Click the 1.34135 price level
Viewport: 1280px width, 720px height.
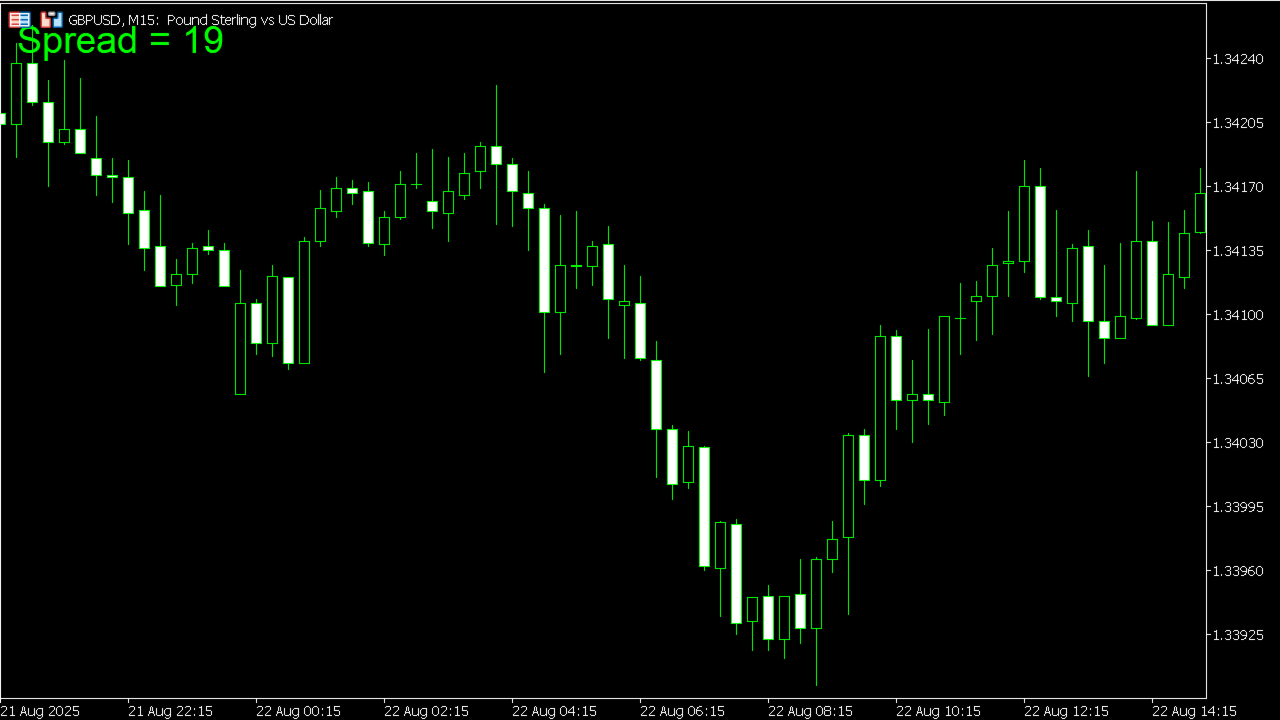pos(1238,251)
